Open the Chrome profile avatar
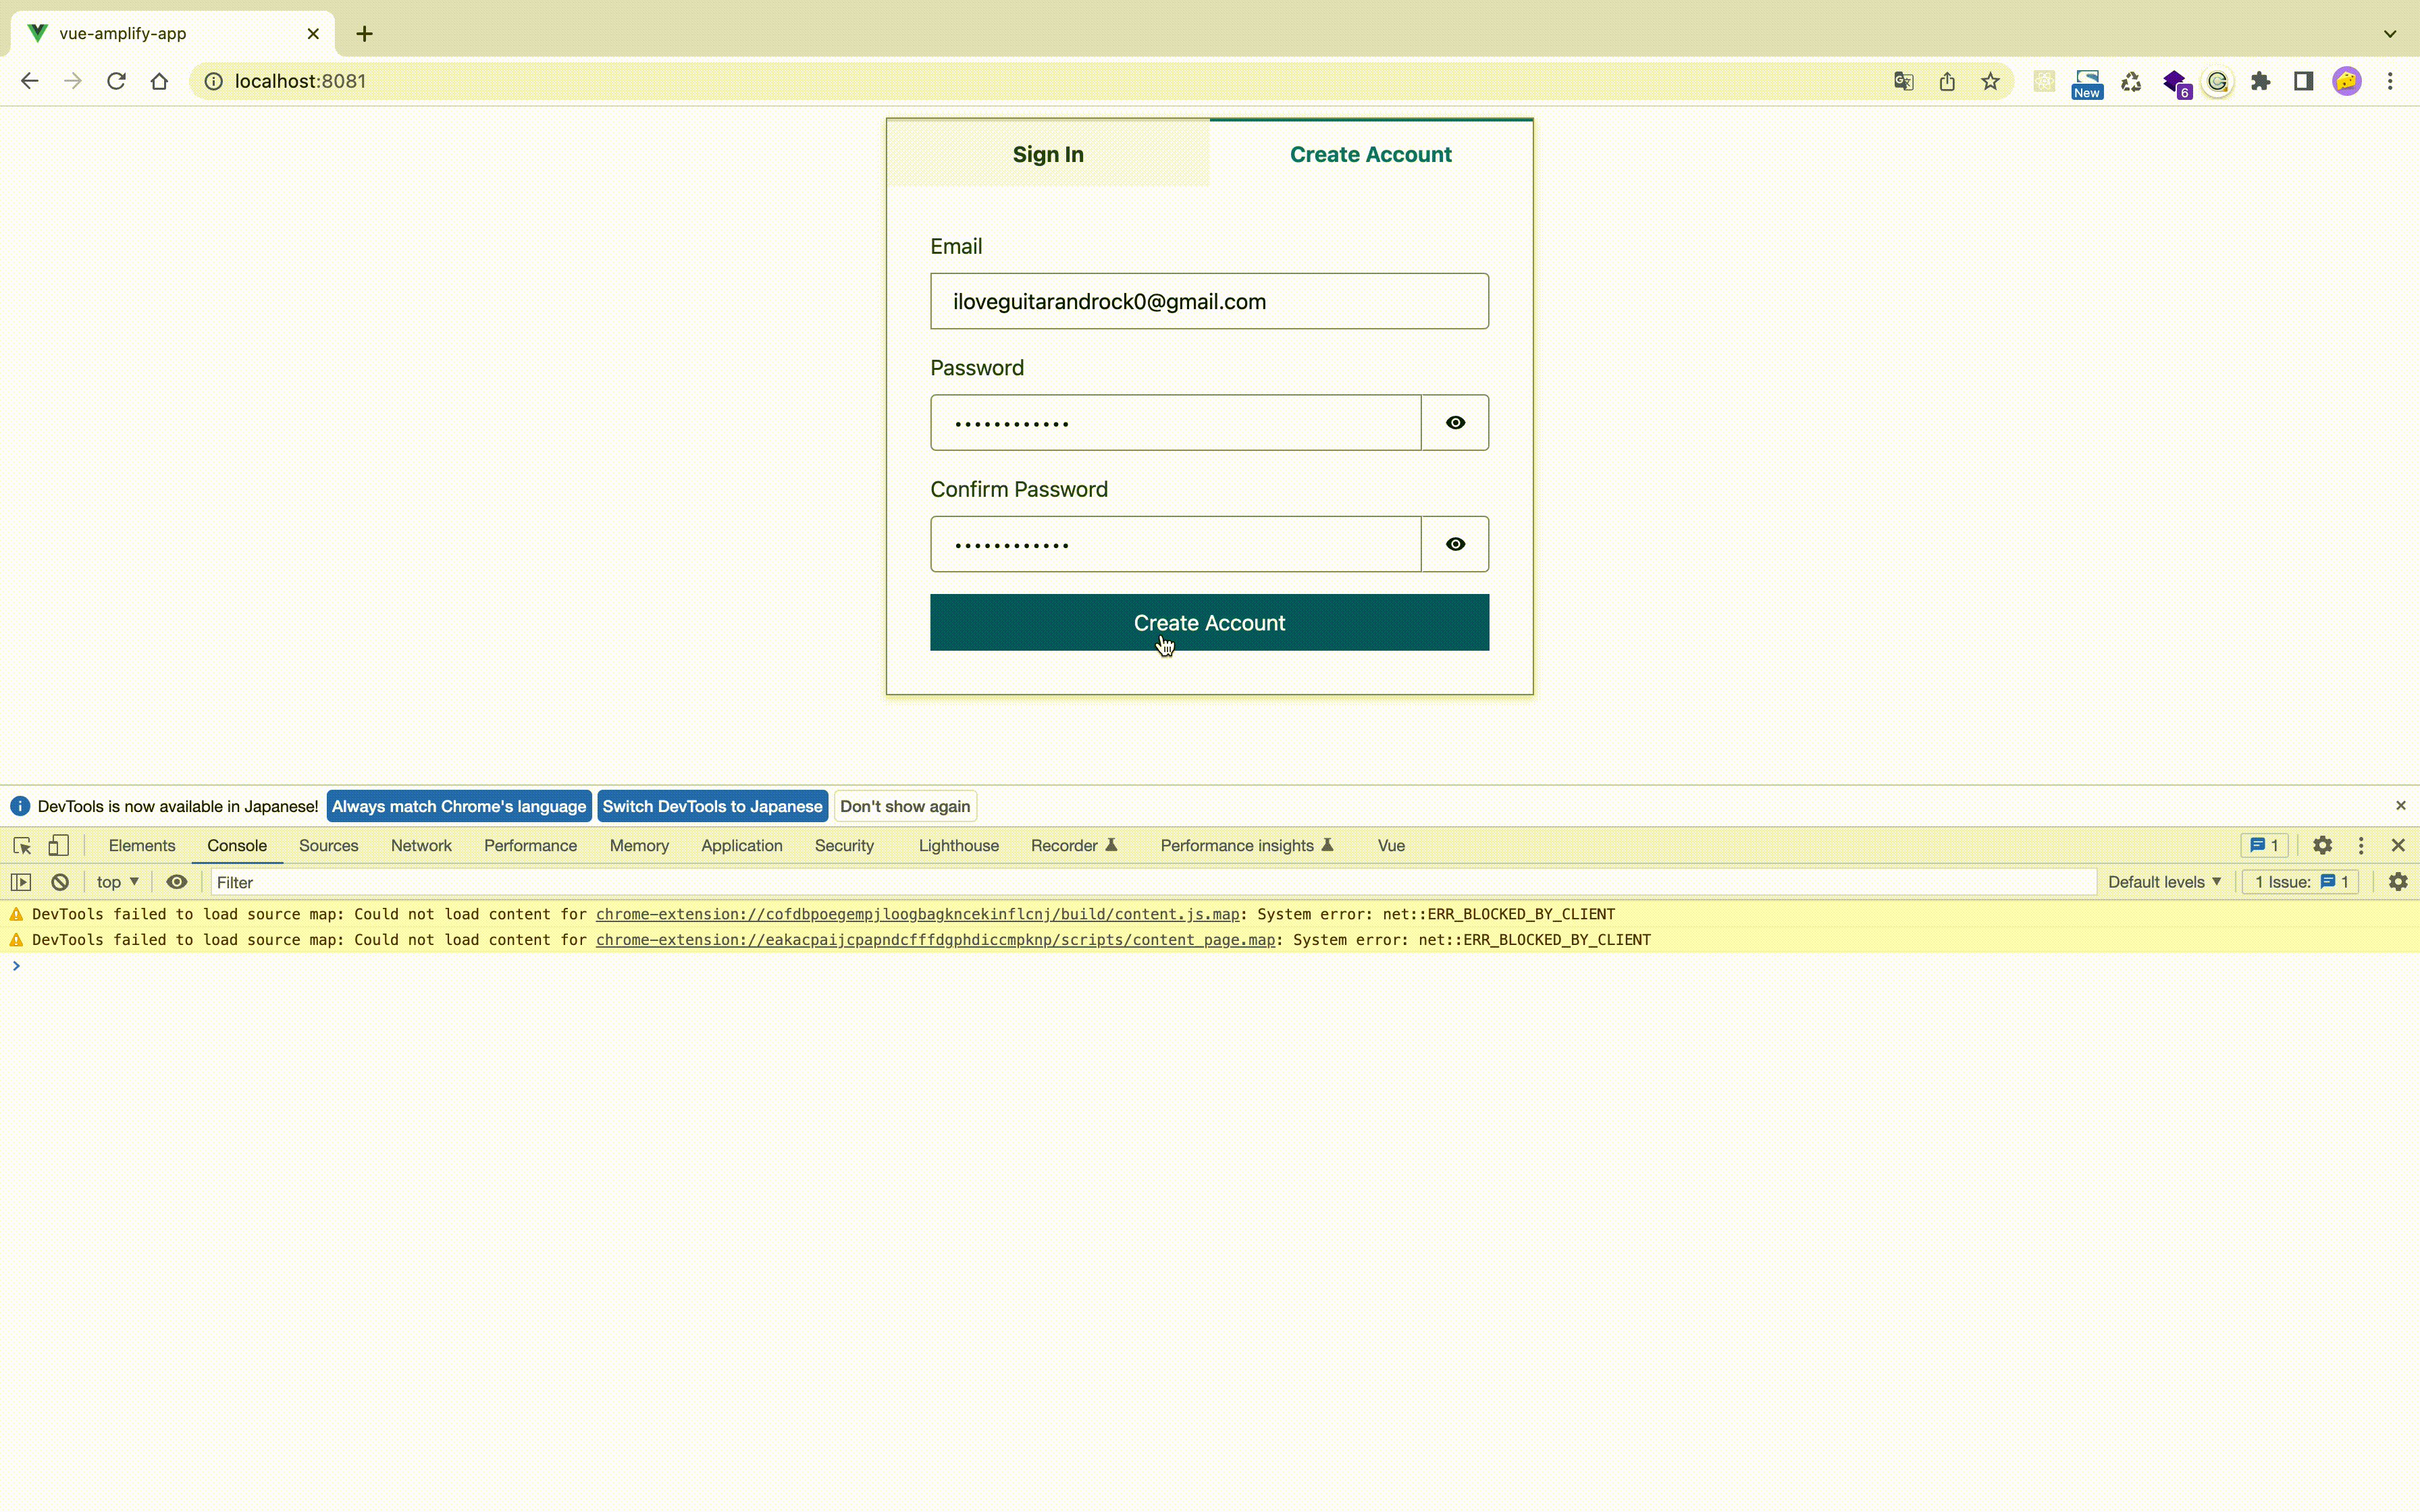Viewport: 2420px width, 1512px height. (2346, 81)
